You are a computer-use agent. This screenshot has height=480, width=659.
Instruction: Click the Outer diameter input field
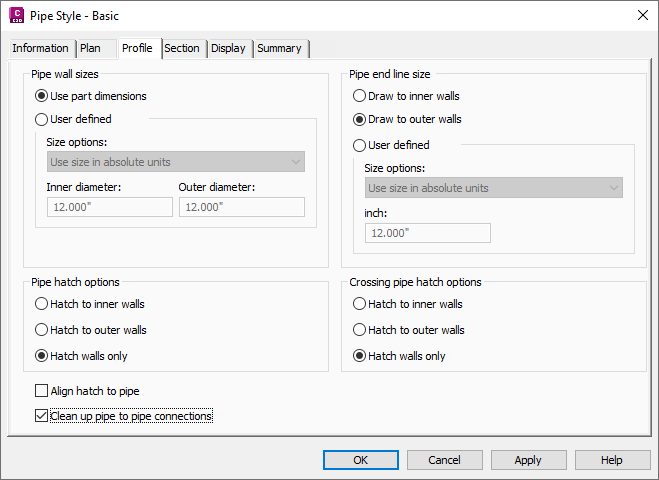pyautogui.click(x=241, y=207)
